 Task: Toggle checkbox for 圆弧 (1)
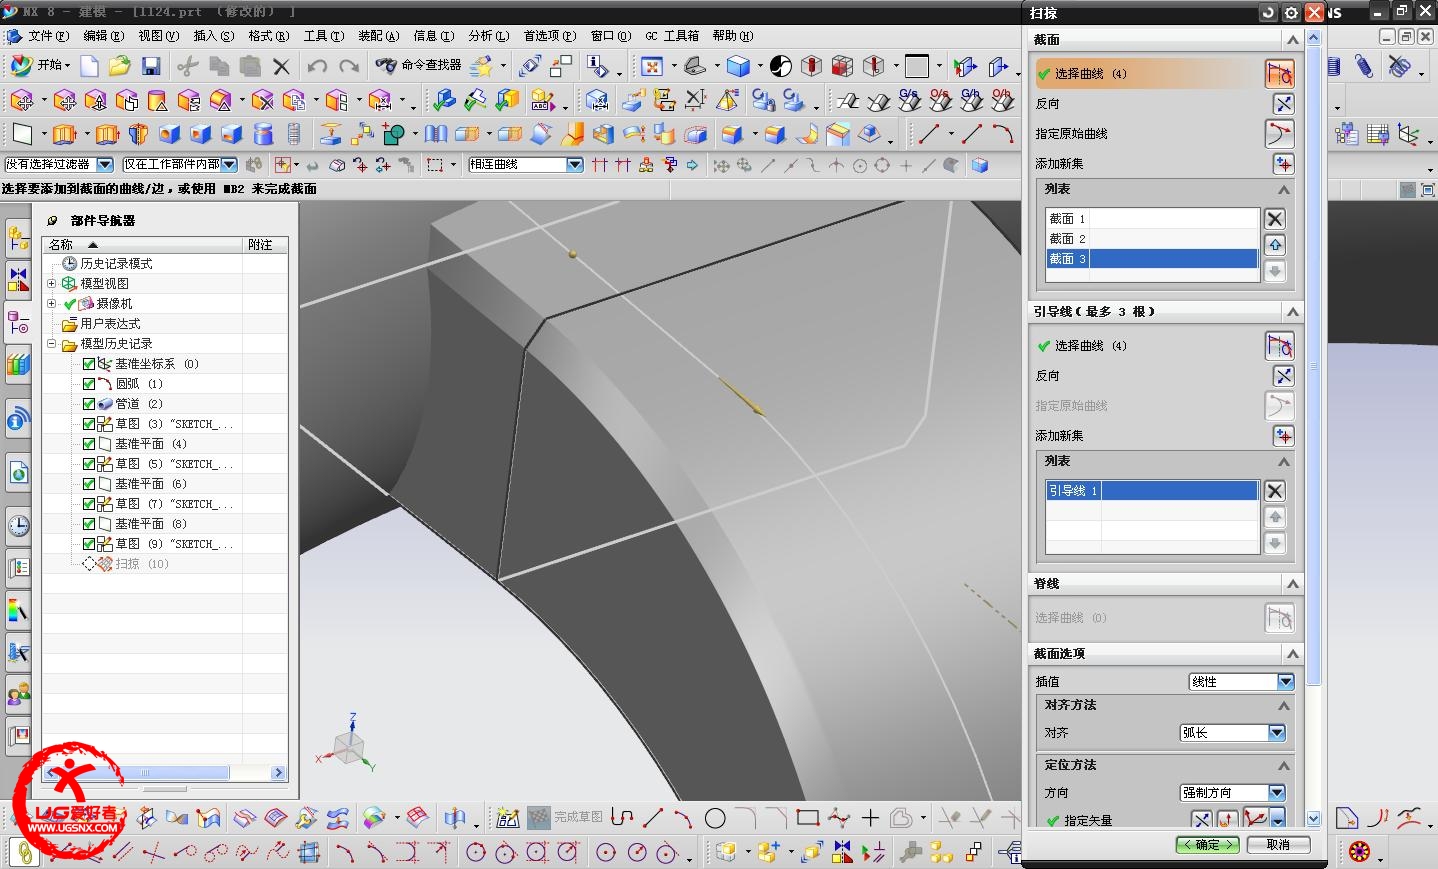[x=89, y=384]
